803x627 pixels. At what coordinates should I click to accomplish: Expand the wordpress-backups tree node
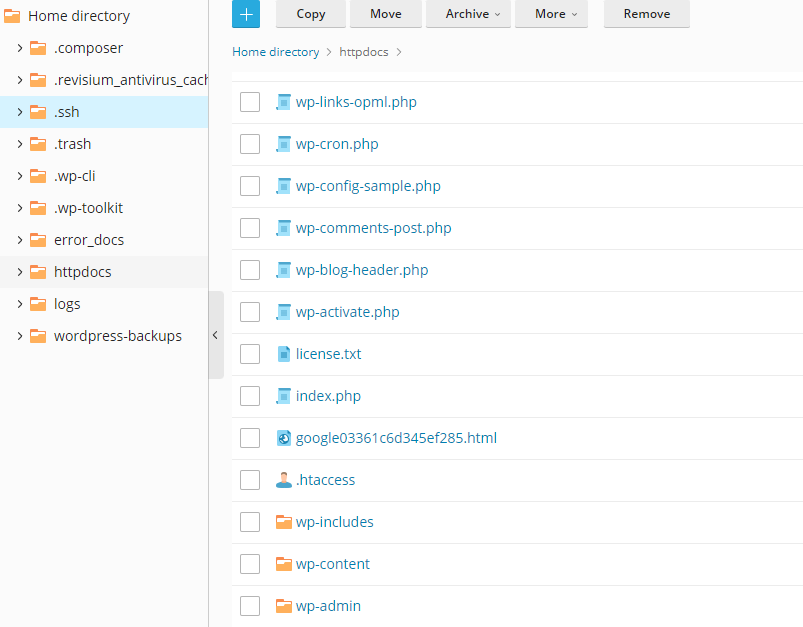click(18, 336)
